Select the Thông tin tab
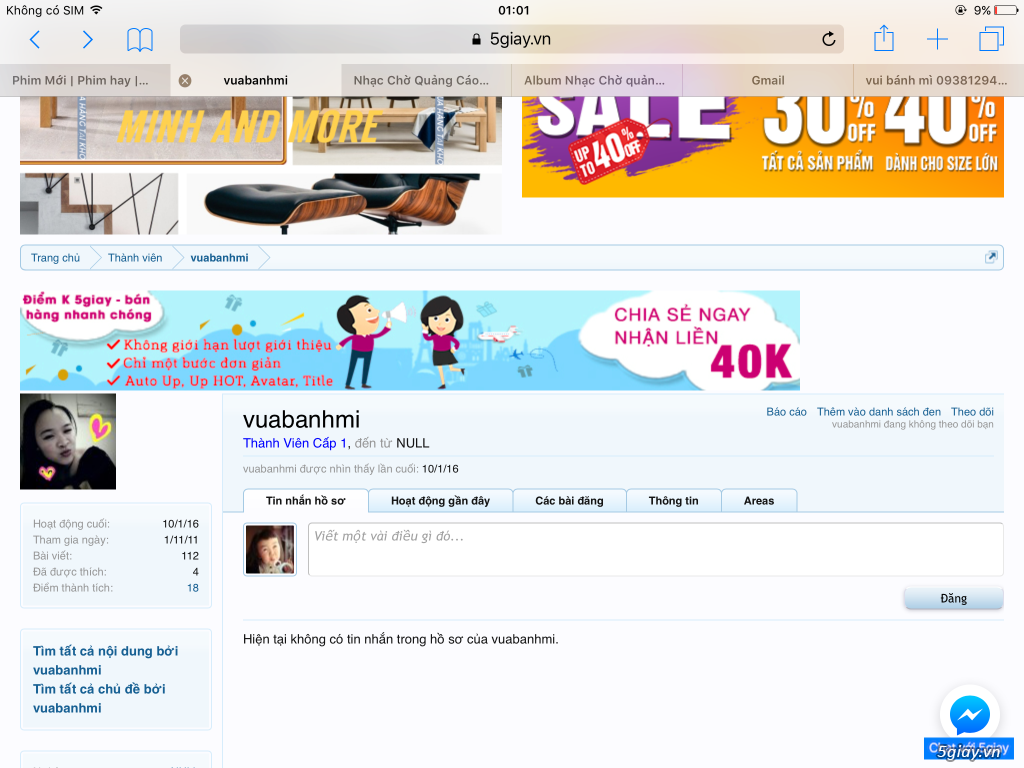 point(673,501)
